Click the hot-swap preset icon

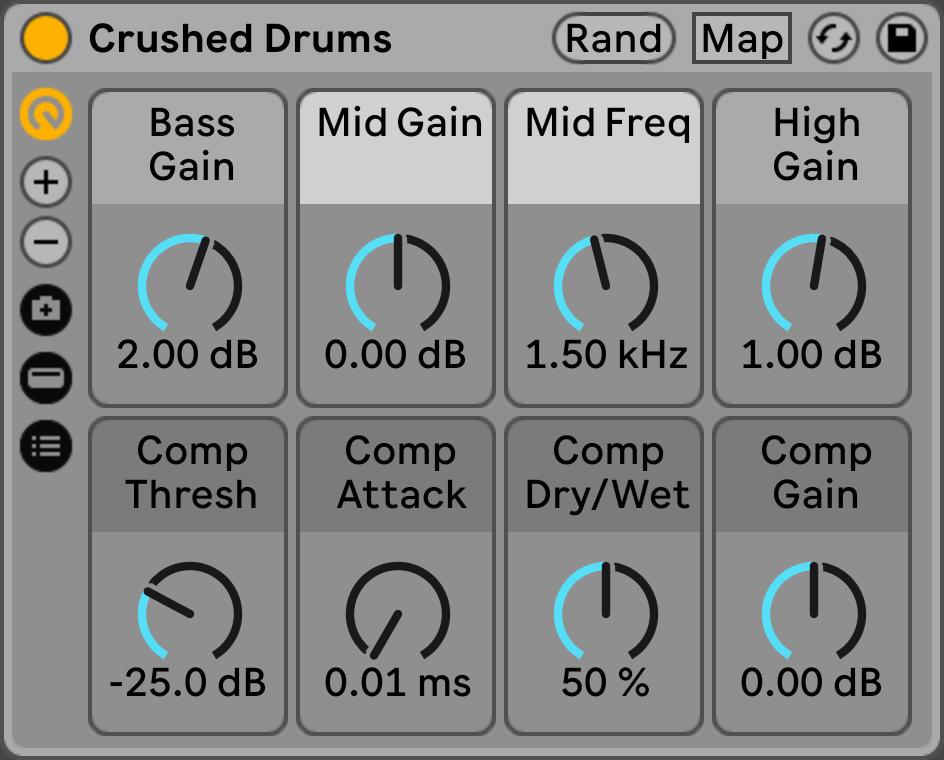833,39
